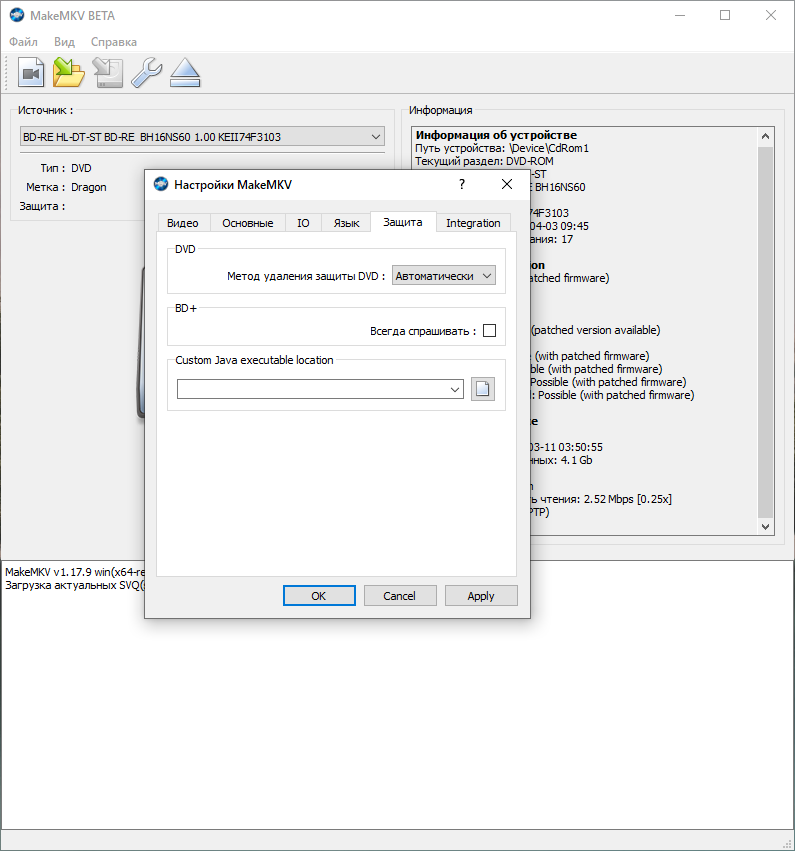
Task: Click the 2.52 Mbps [0.25x] read speed line
Action: (x=601, y=499)
